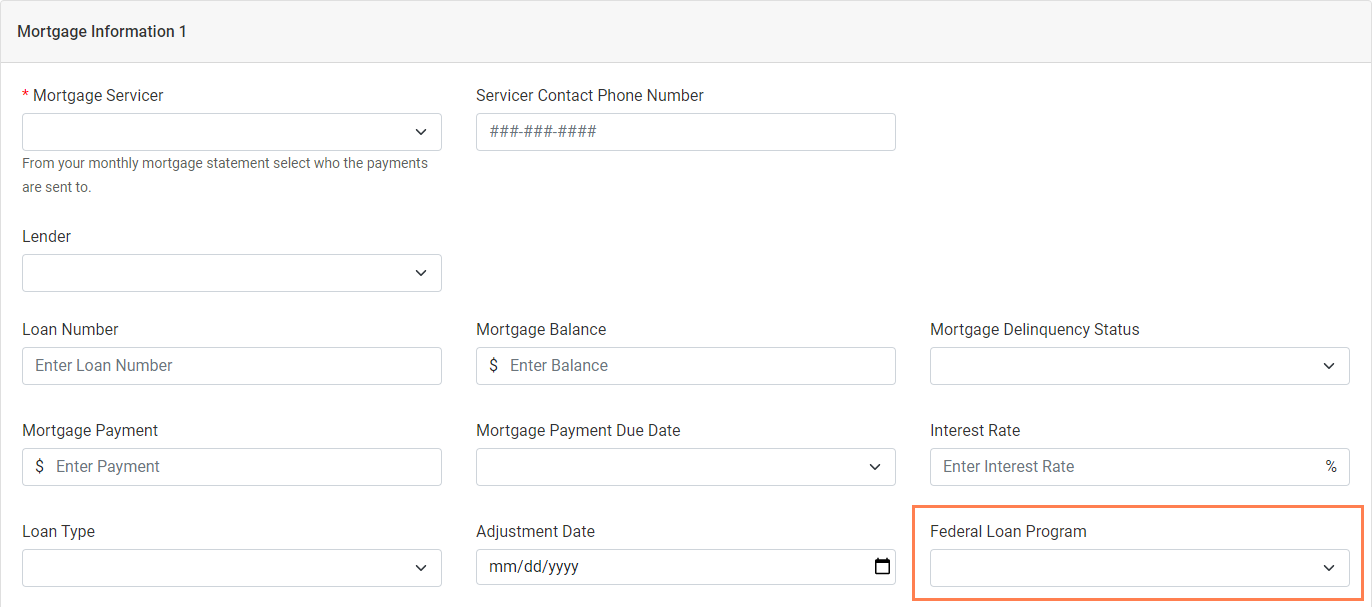Open the Adjustment Date calendar picker icon
This screenshot has width=1372, height=607.
point(882,567)
